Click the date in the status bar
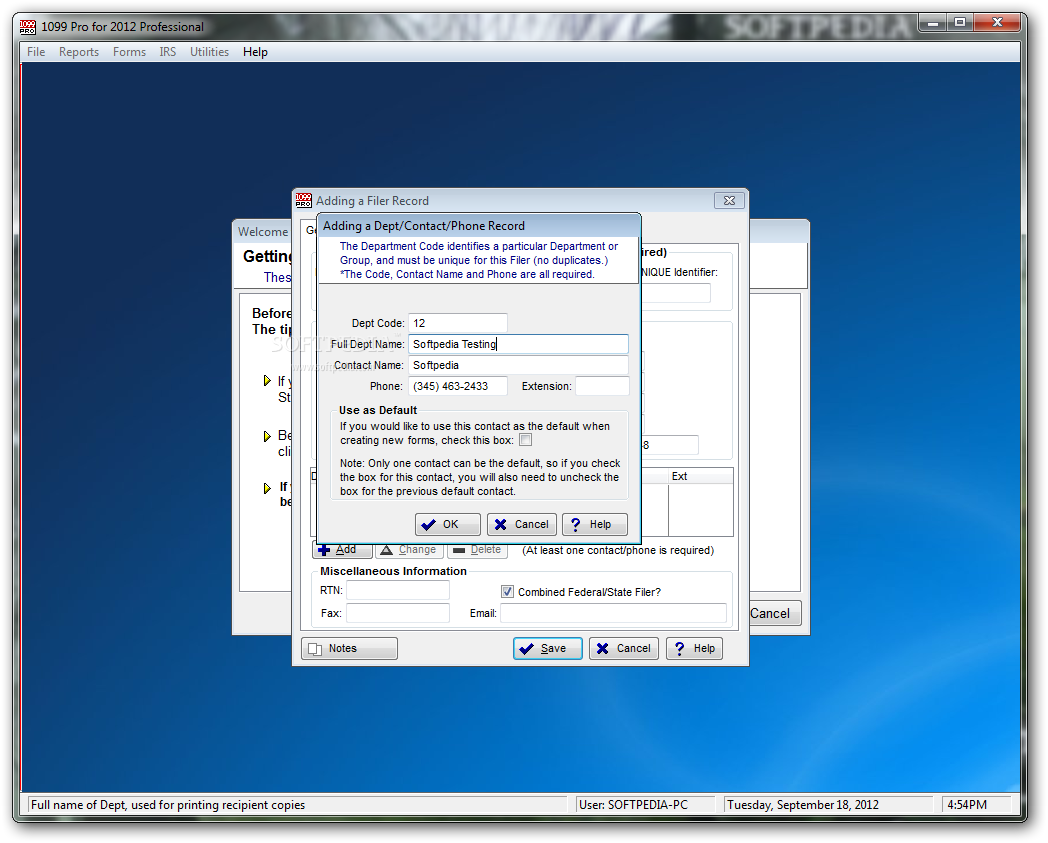This screenshot has width=1048, height=843. coord(803,805)
